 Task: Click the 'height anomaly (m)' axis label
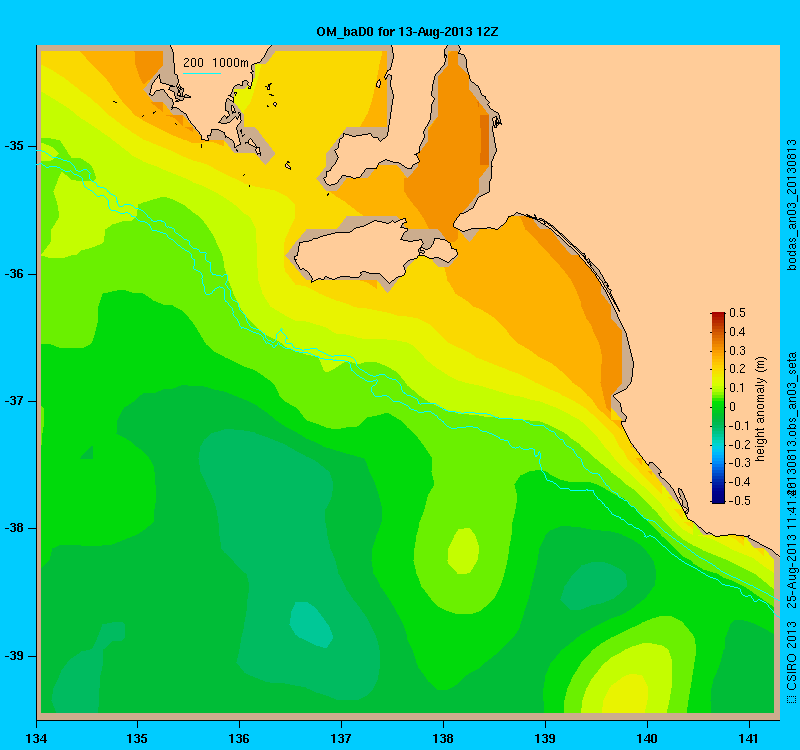coord(760,408)
